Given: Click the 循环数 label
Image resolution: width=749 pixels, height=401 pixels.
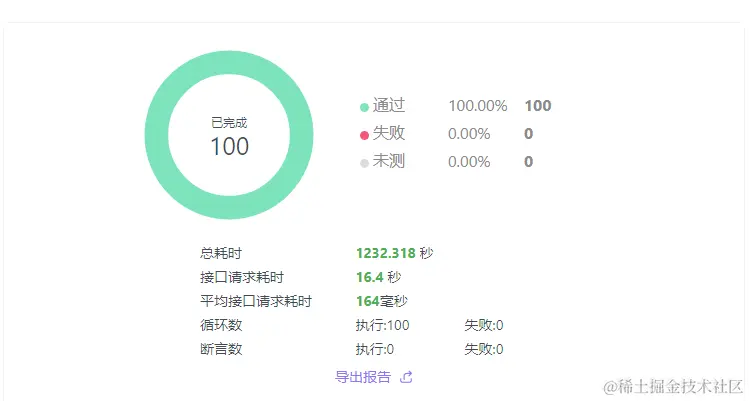Looking at the screenshot, I should pyautogui.click(x=221, y=325).
